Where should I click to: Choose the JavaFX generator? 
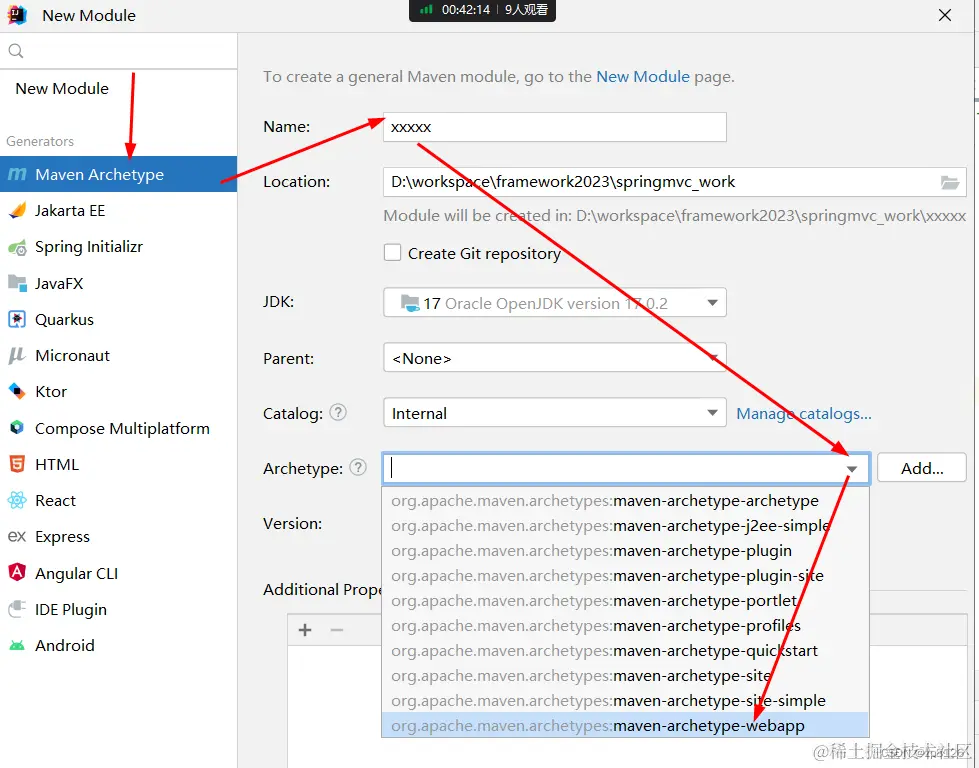(118, 283)
